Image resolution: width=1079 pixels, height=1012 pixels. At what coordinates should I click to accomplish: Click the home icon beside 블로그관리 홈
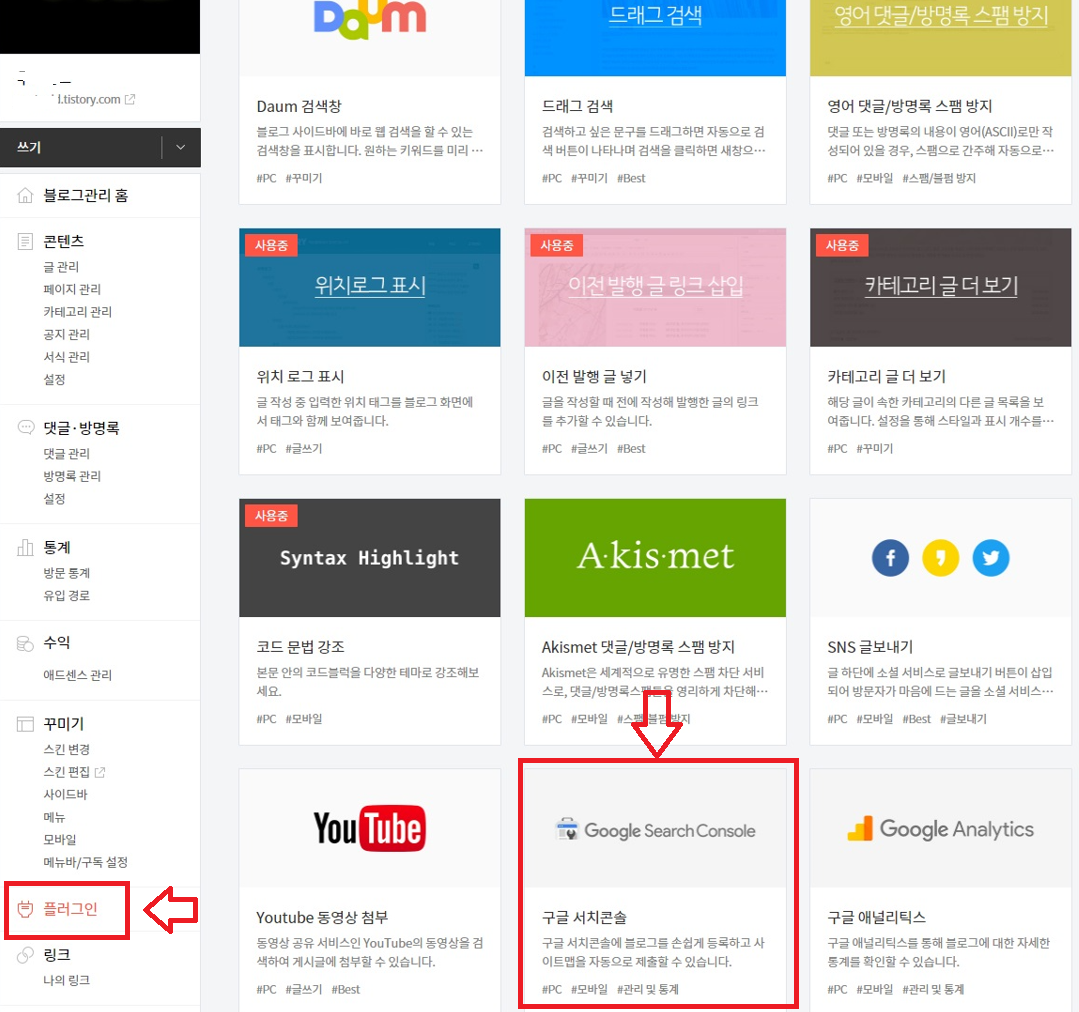(x=25, y=195)
